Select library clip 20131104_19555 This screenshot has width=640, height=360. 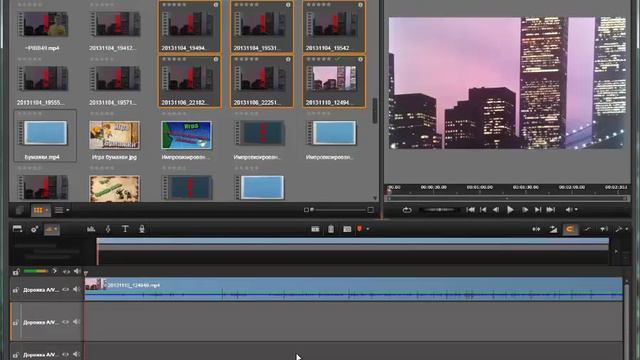pyautogui.click(x=42, y=79)
